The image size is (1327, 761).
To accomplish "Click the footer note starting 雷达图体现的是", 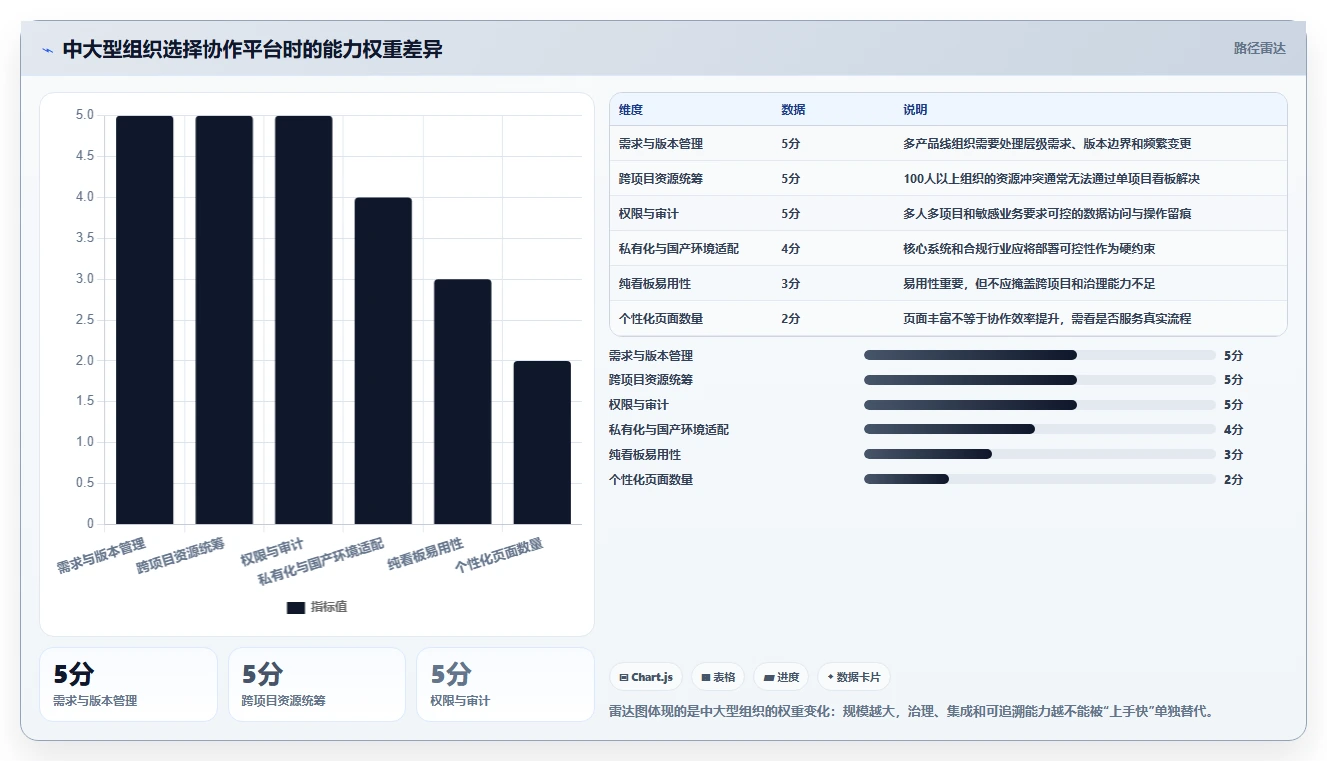I will click(914, 712).
